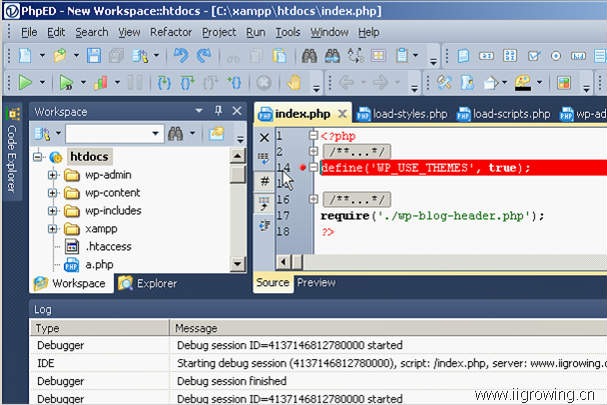Viewport: 607px width, 405px height.
Task: Click the Step into braces icon
Action: (x=164, y=82)
